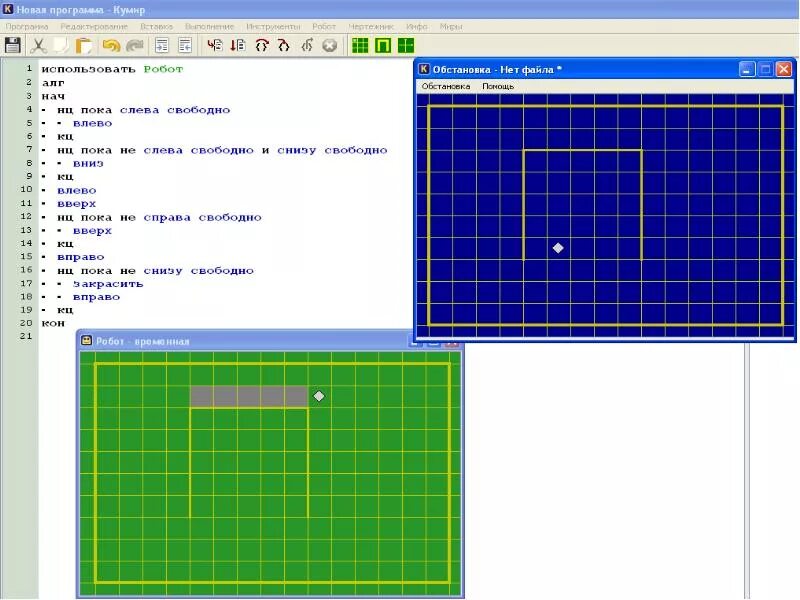Open the Миры menu
The height and width of the screenshot is (600, 800).
pyautogui.click(x=451, y=27)
